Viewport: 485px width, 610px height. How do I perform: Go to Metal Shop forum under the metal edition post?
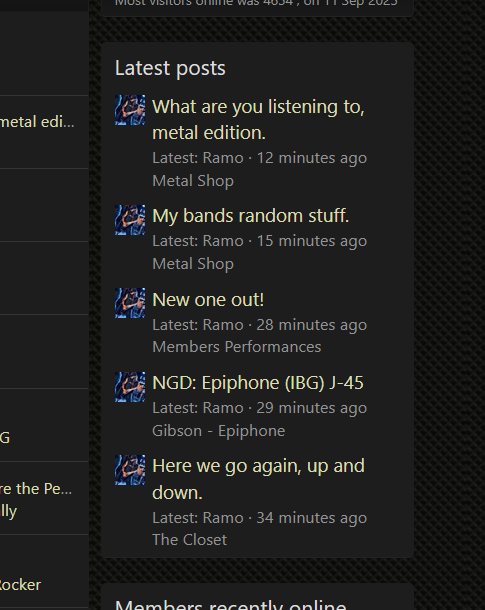pyautogui.click(x=193, y=181)
